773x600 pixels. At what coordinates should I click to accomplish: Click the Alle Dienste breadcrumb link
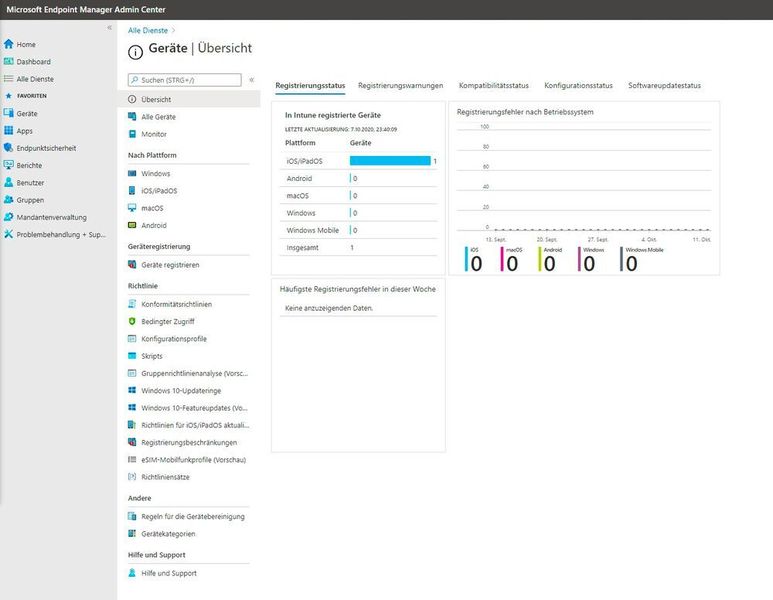(147, 31)
